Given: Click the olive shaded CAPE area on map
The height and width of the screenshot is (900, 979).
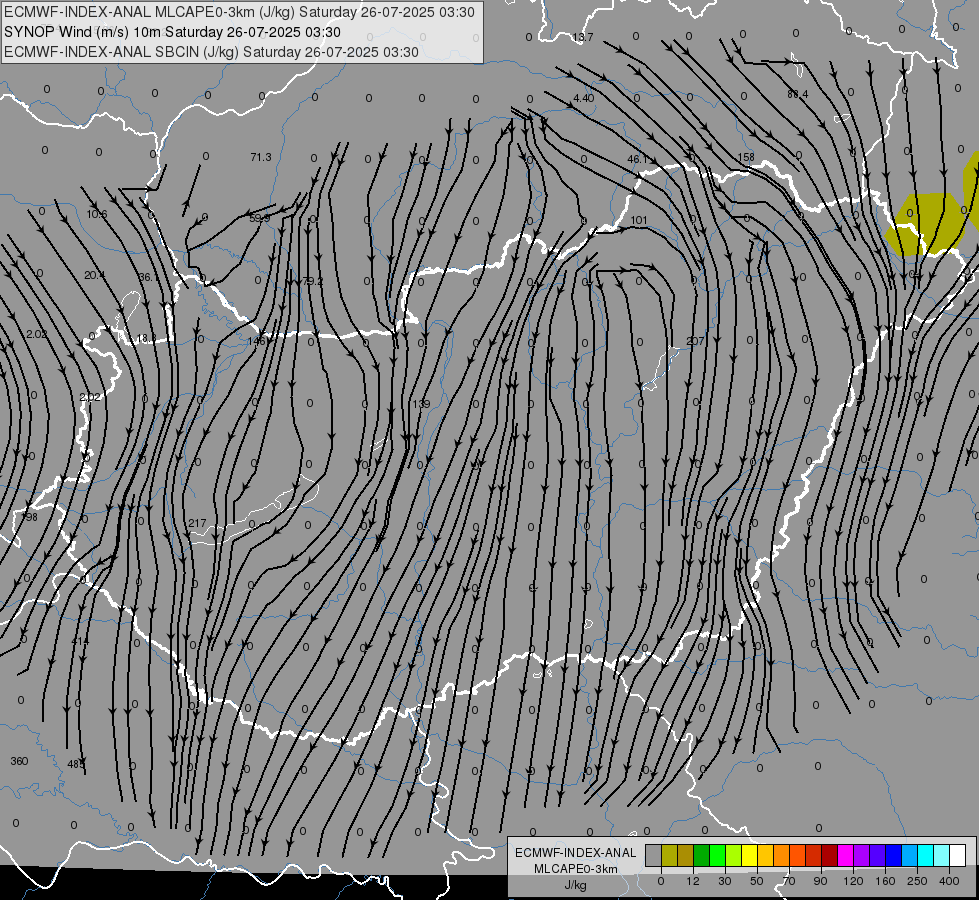Looking at the screenshot, I should click(x=927, y=225).
